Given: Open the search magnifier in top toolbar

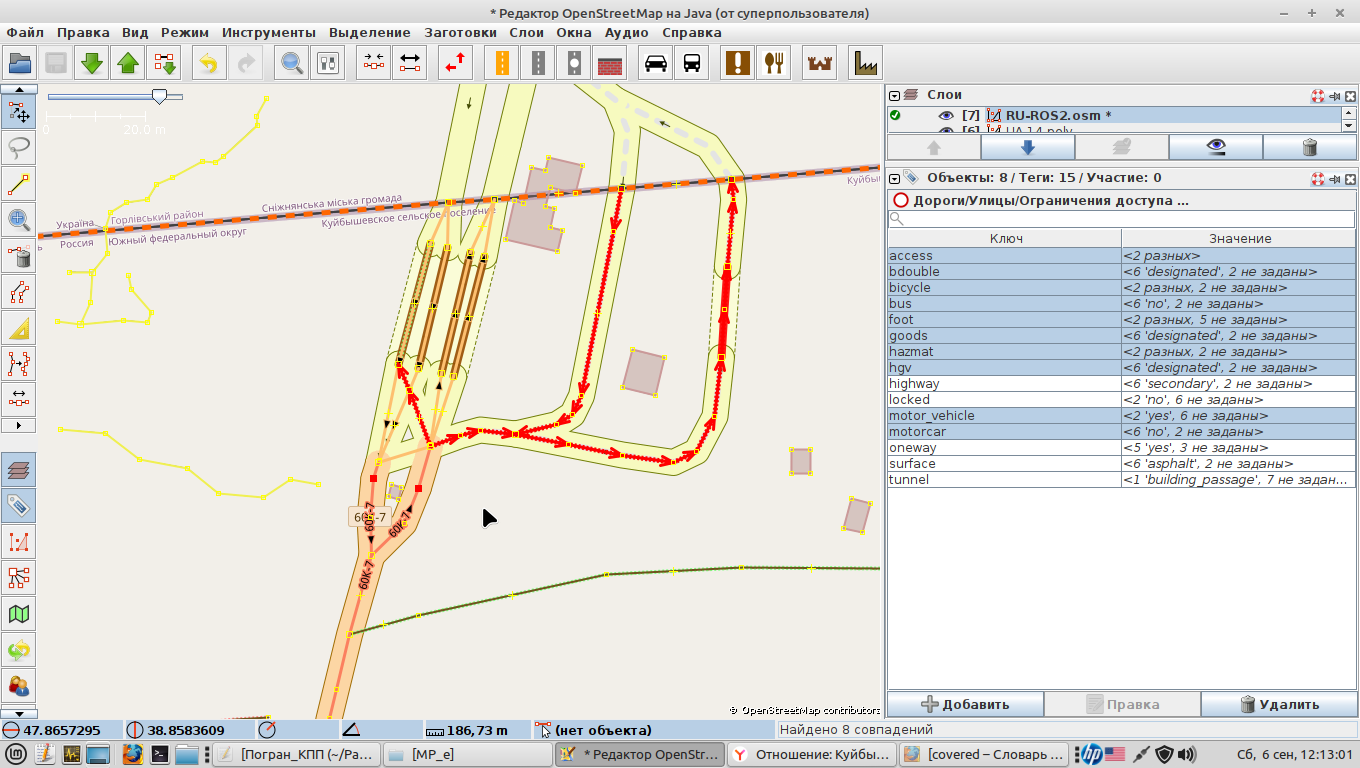Looking at the screenshot, I should (x=292, y=63).
